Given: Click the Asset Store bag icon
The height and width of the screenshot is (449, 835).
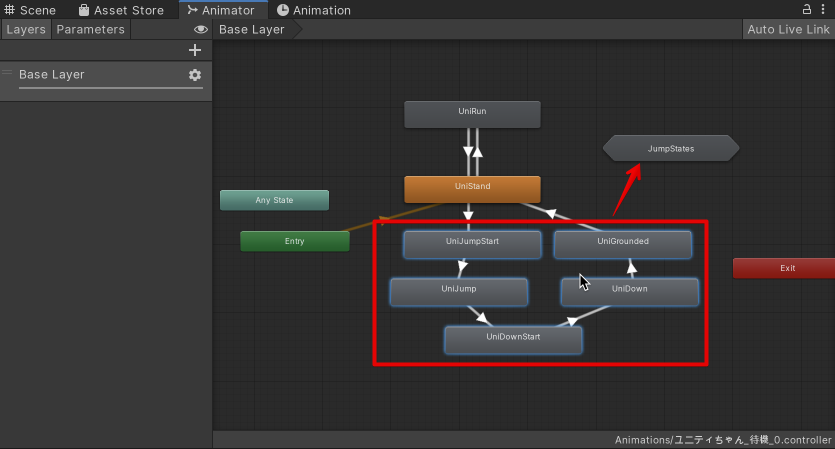Looking at the screenshot, I should 84,10.
